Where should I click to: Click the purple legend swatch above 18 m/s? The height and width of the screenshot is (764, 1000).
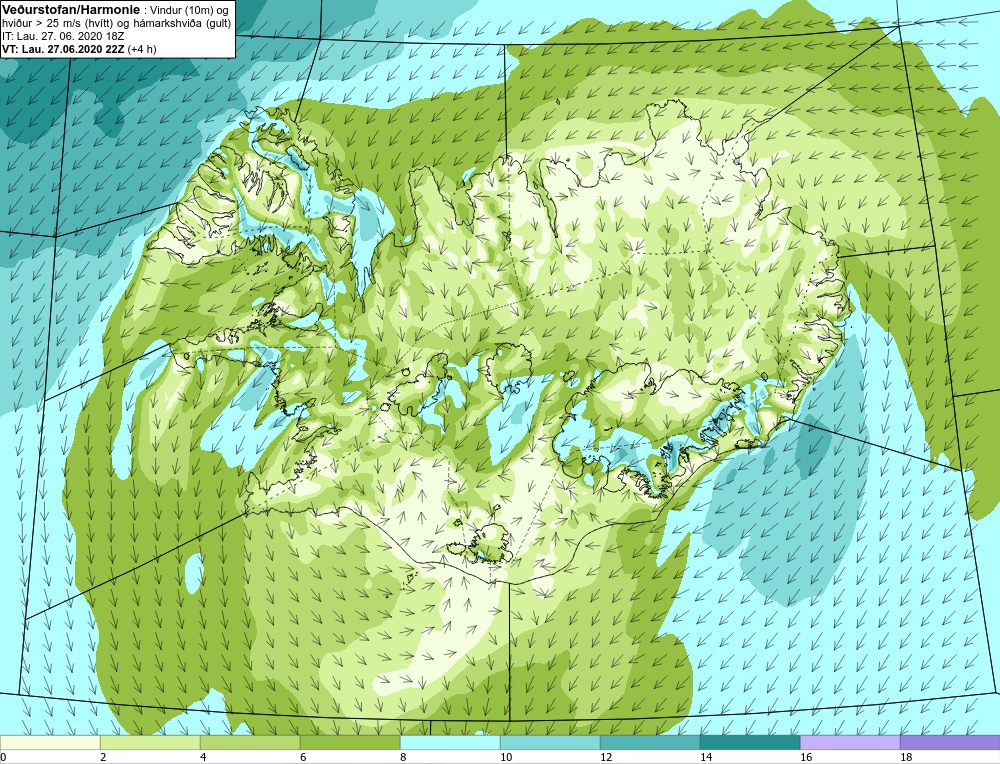[950, 742]
